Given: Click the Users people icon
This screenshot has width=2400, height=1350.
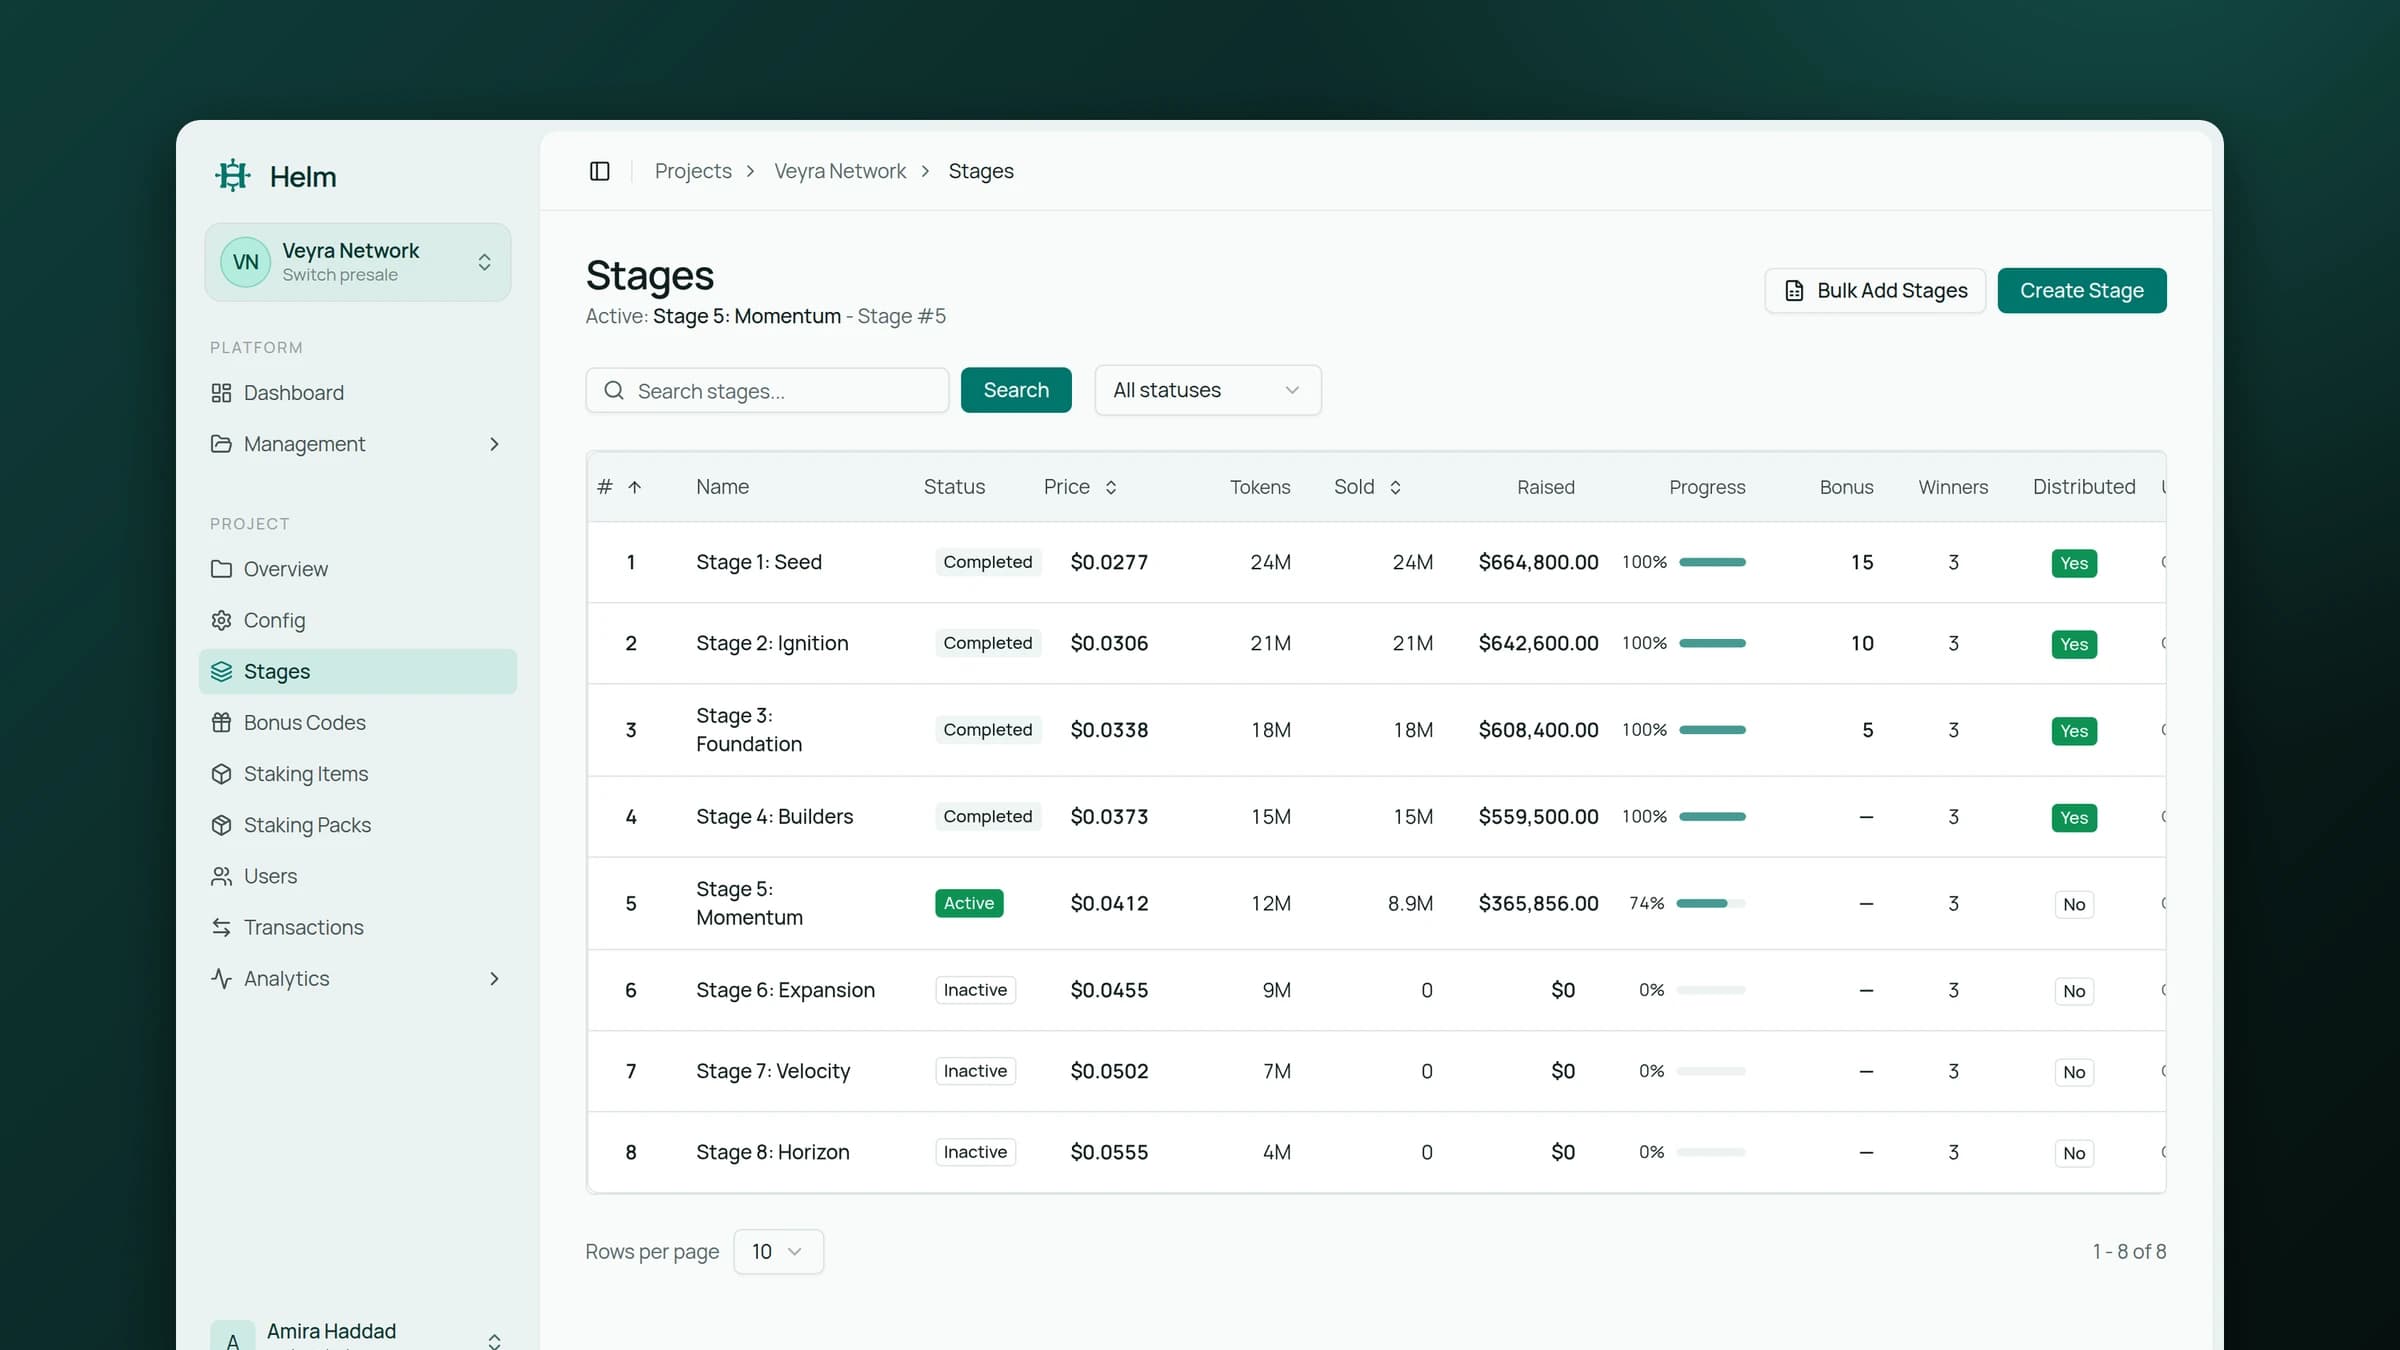Looking at the screenshot, I should [221, 876].
